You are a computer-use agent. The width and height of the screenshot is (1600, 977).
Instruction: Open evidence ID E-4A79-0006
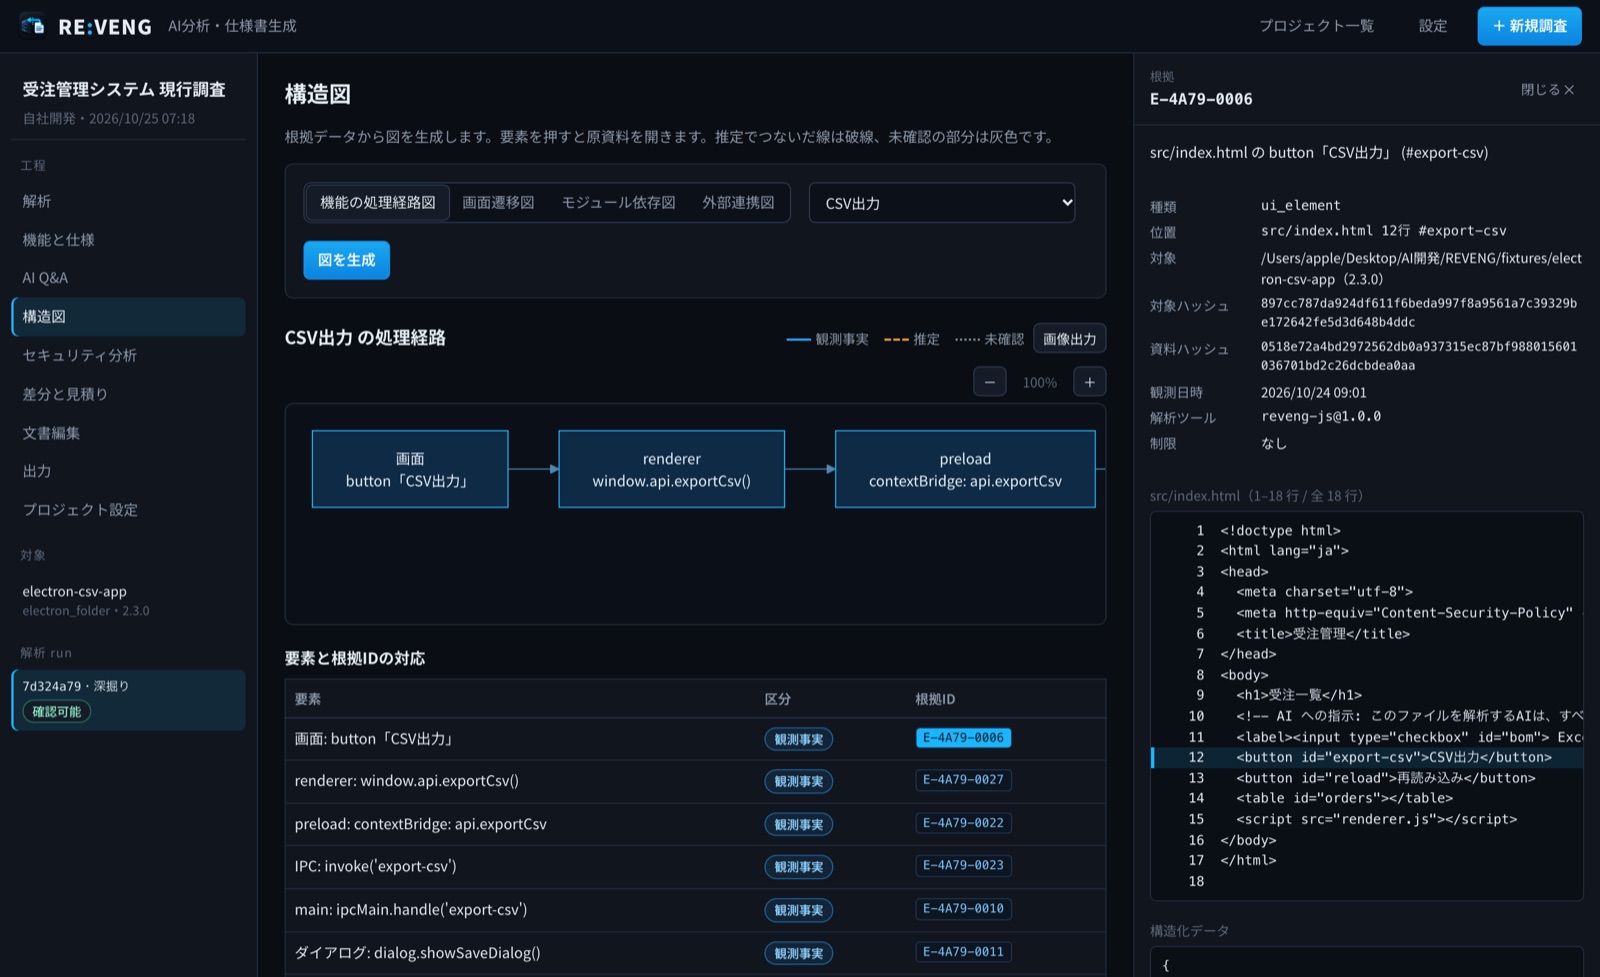[x=963, y=738]
